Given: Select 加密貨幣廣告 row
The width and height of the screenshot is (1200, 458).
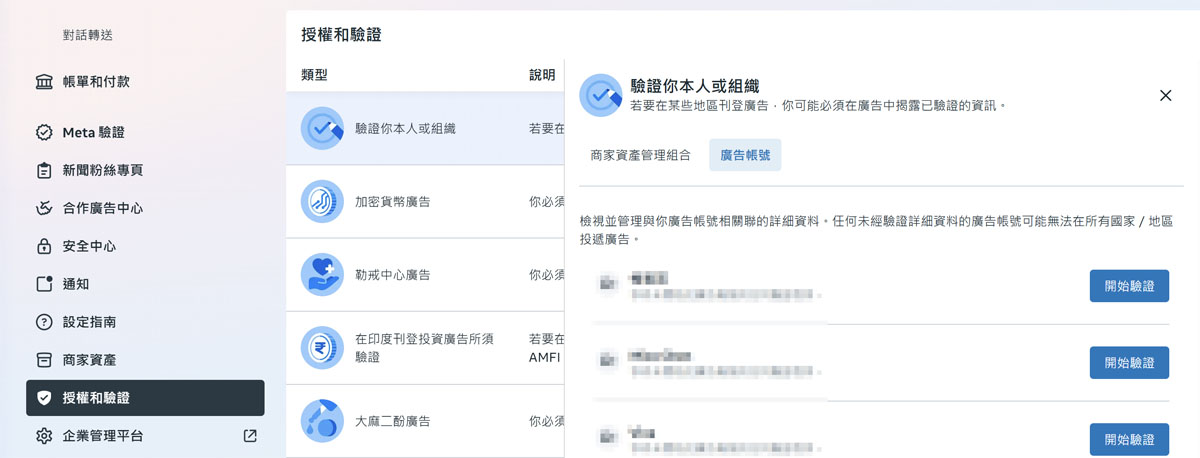Looking at the screenshot, I should pyautogui.click(x=425, y=201).
